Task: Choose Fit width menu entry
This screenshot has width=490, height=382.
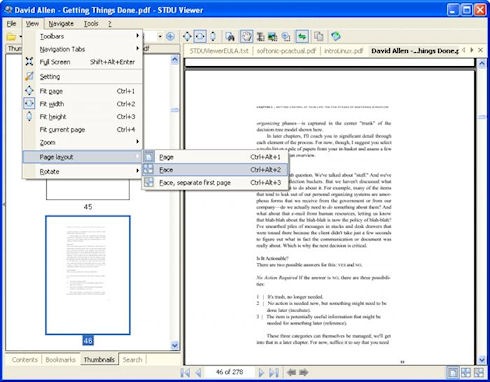Action: coord(83,104)
